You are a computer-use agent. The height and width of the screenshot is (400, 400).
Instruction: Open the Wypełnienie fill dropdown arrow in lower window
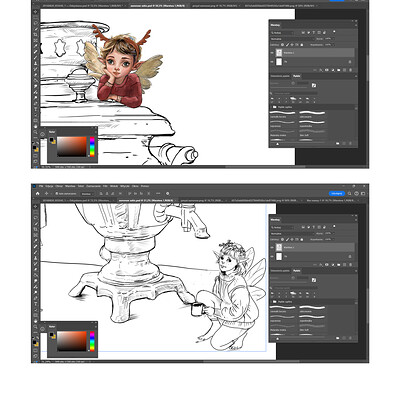(333, 239)
